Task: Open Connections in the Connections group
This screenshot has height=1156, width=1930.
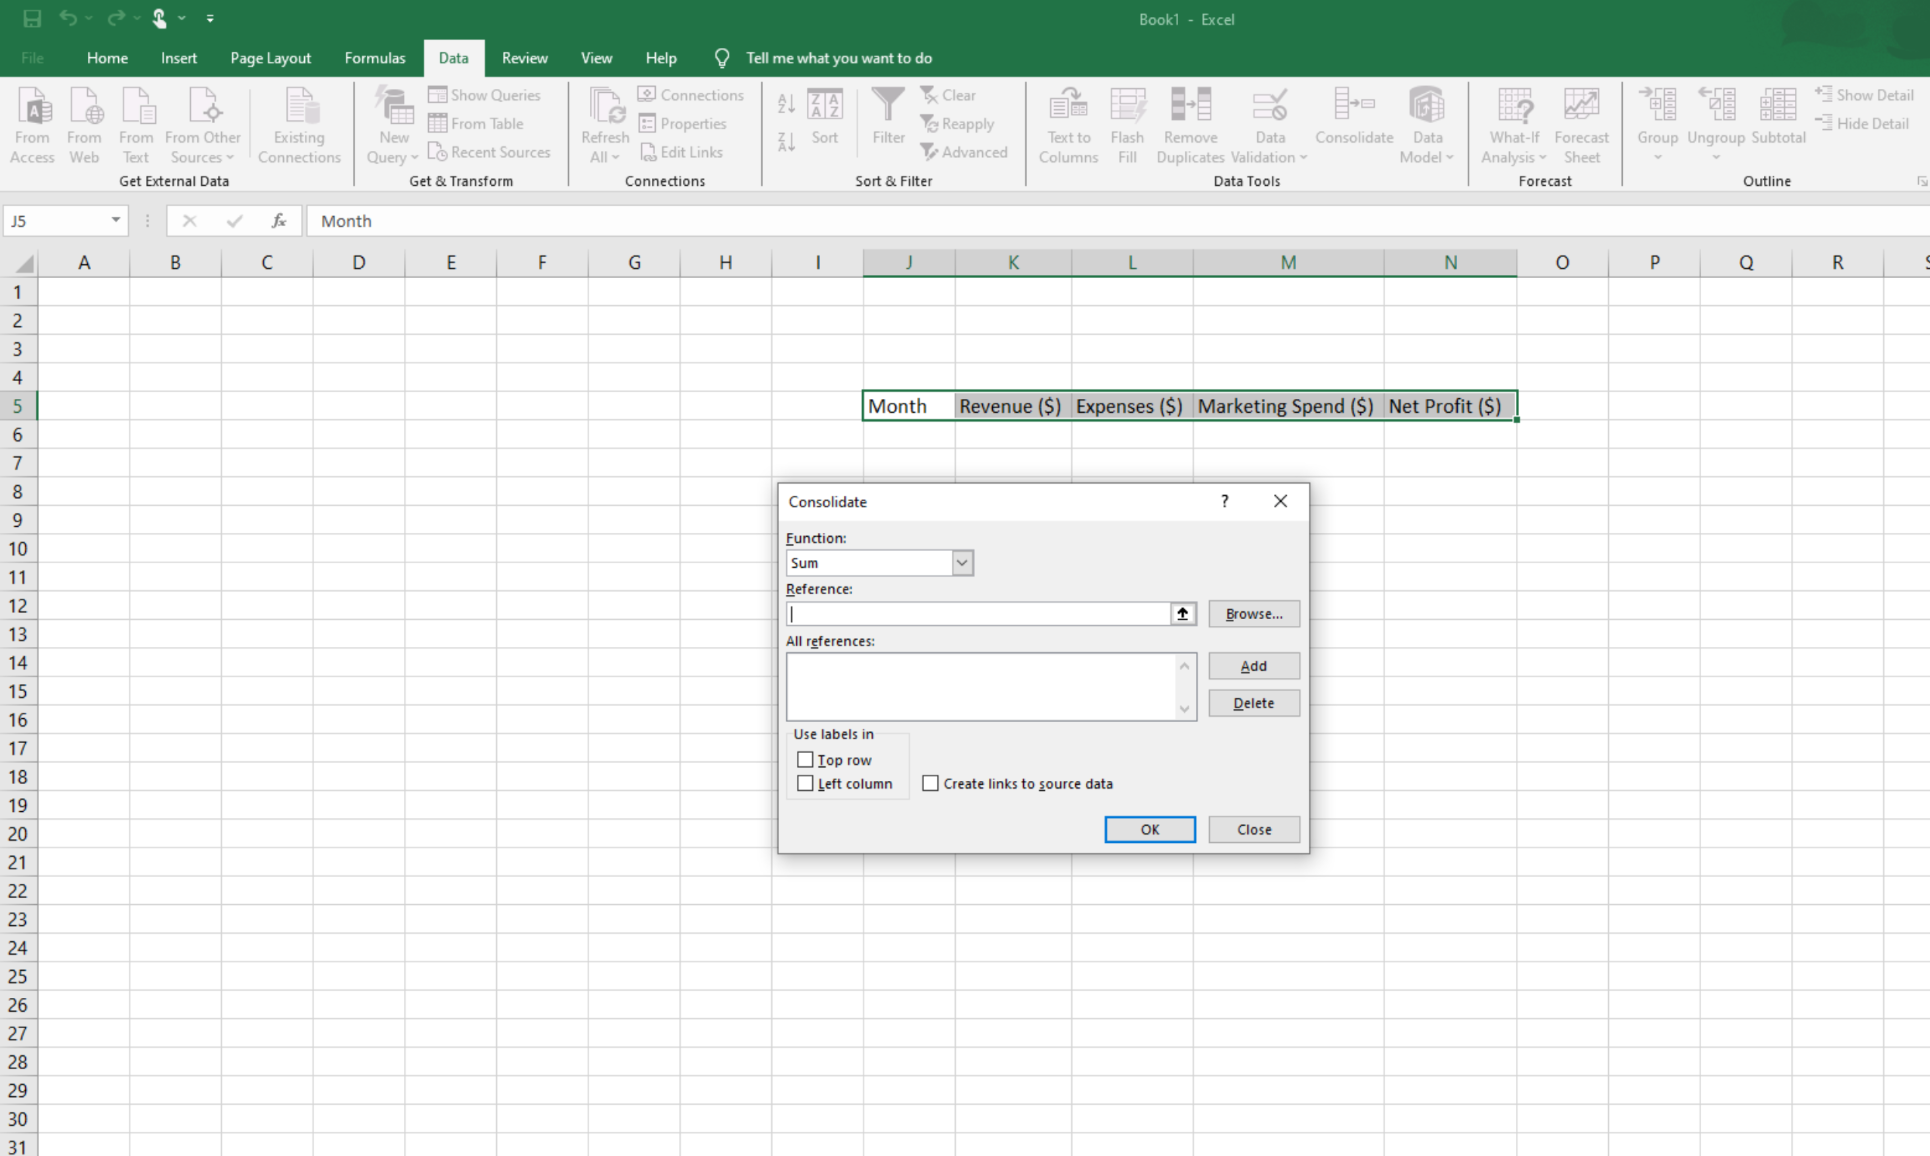Action: coord(691,95)
